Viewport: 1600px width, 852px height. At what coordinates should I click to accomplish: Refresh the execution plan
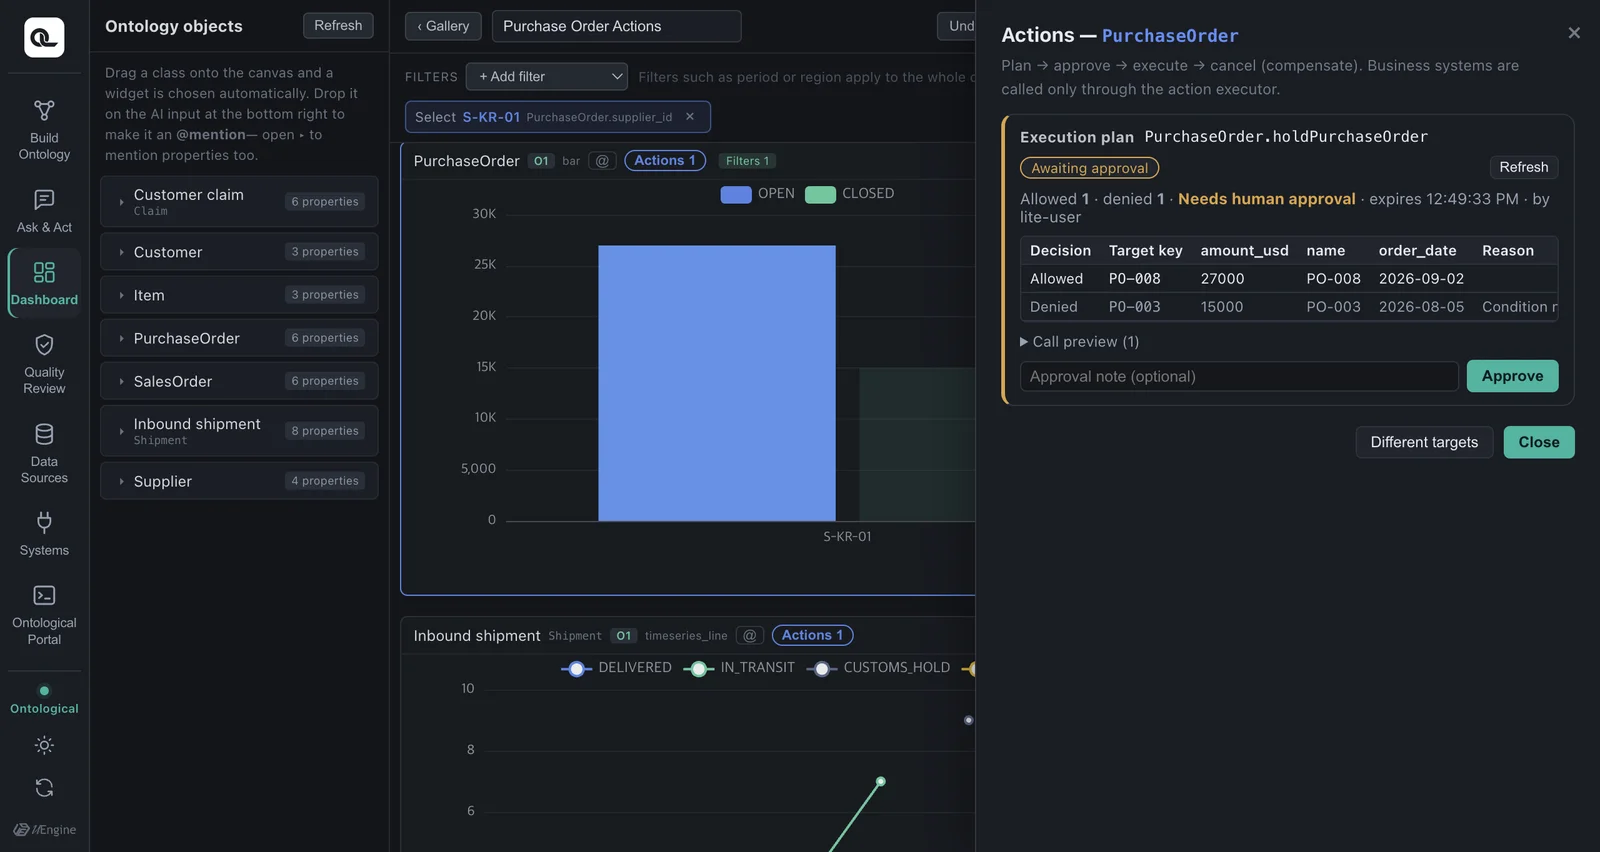point(1523,168)
